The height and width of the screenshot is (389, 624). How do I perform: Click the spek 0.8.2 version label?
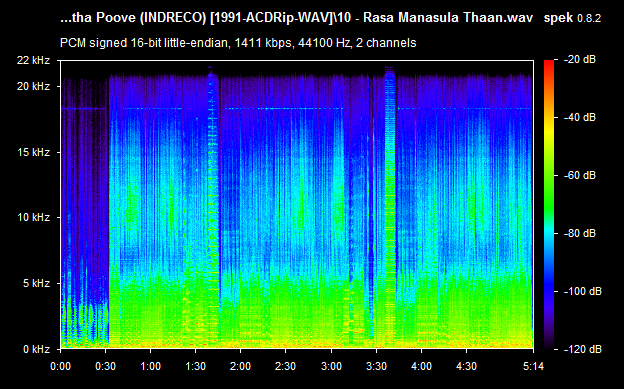tap(572, 18)
